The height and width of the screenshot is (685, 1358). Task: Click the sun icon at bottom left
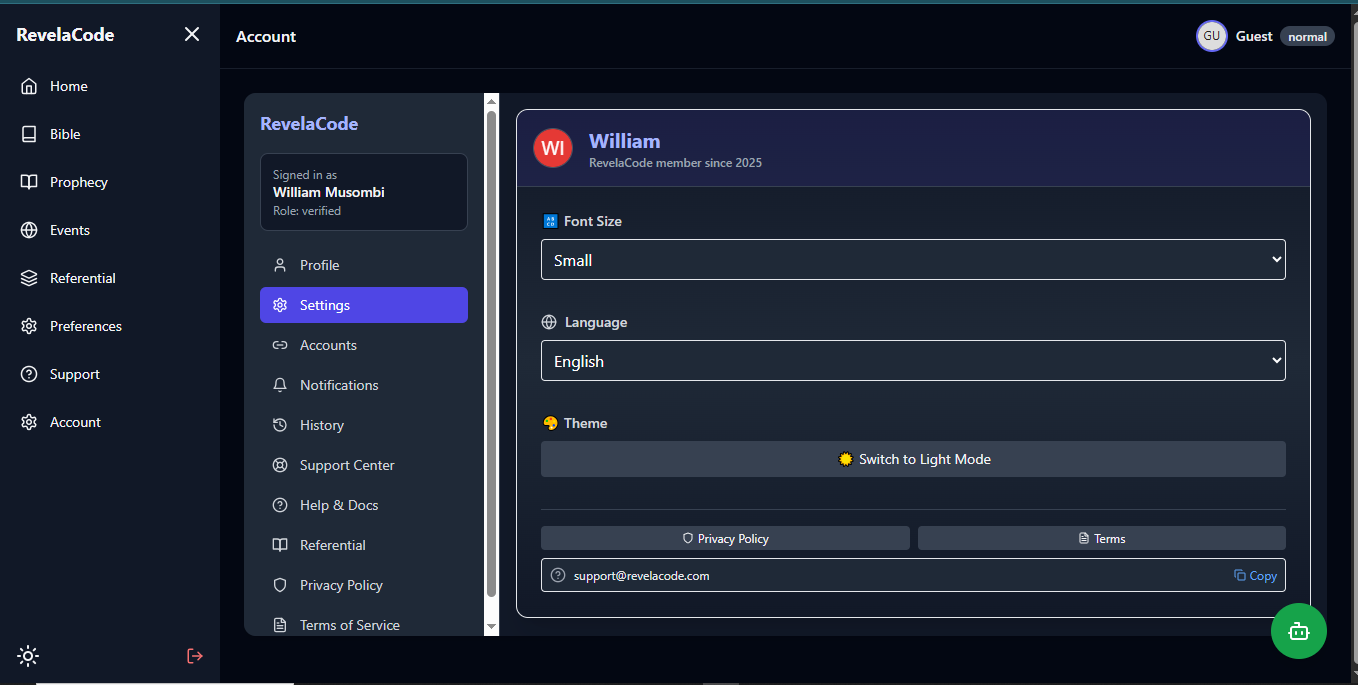pyautogui.click(x=27, y=656)
